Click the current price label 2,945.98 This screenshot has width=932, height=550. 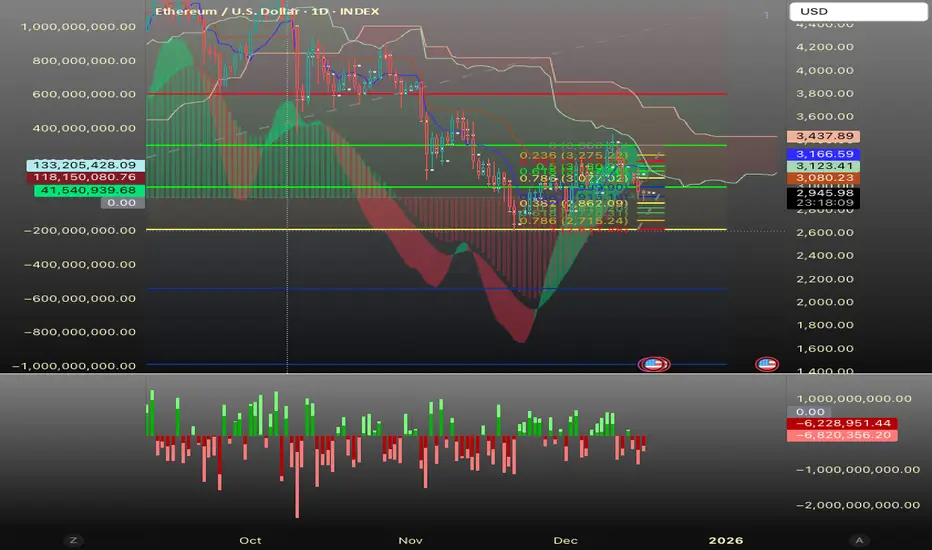tap(823, 193)
